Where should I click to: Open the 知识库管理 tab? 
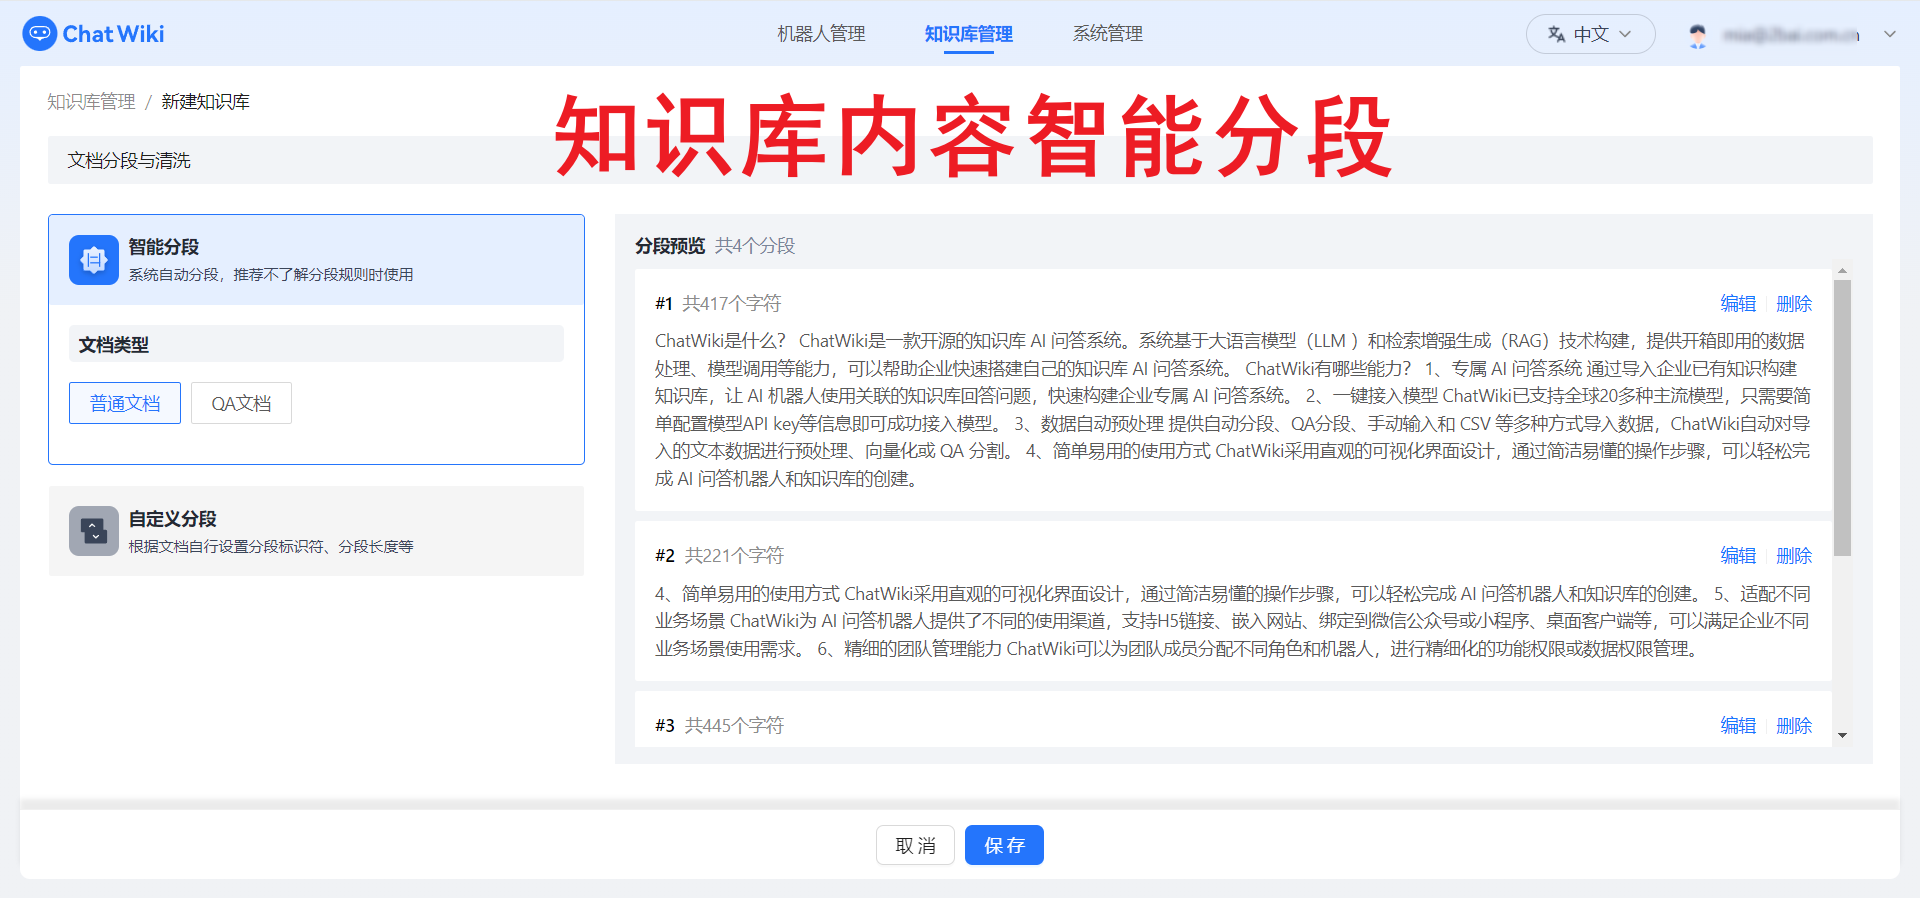tap(968, 34)
